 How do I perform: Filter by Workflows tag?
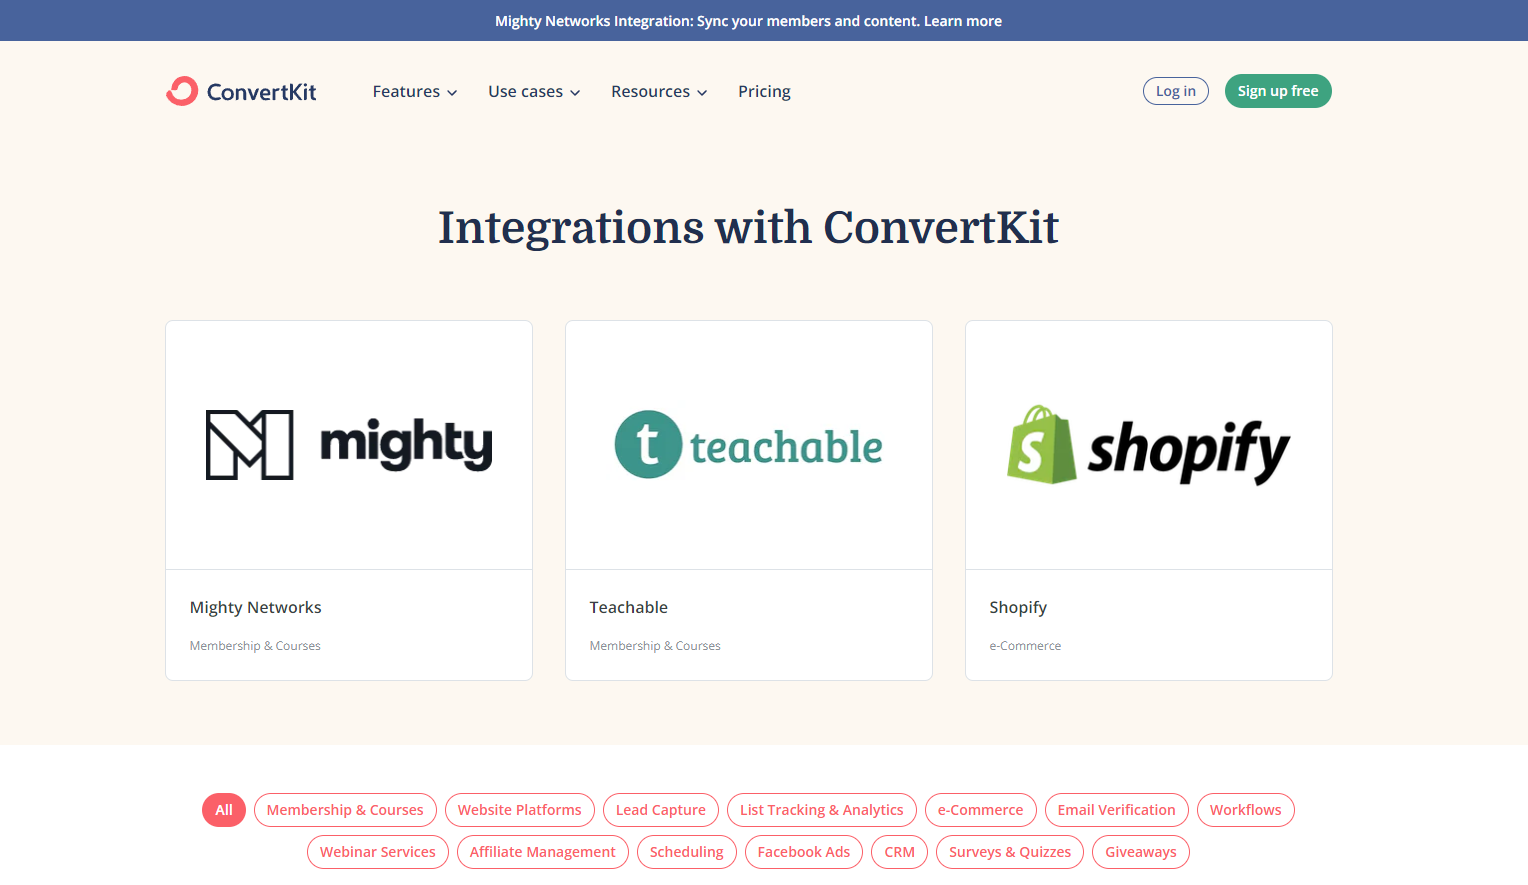1246,810
